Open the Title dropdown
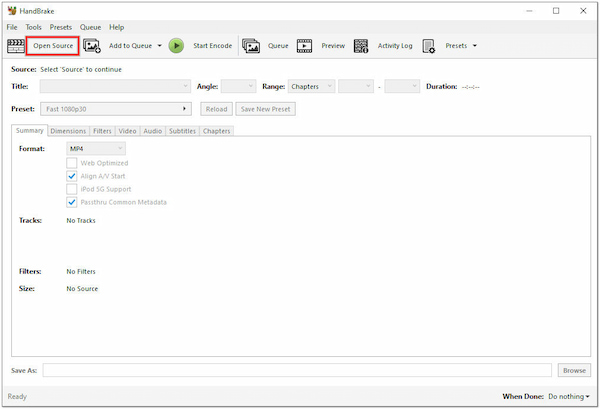The image size is (600, 409). tap(115, 86)
